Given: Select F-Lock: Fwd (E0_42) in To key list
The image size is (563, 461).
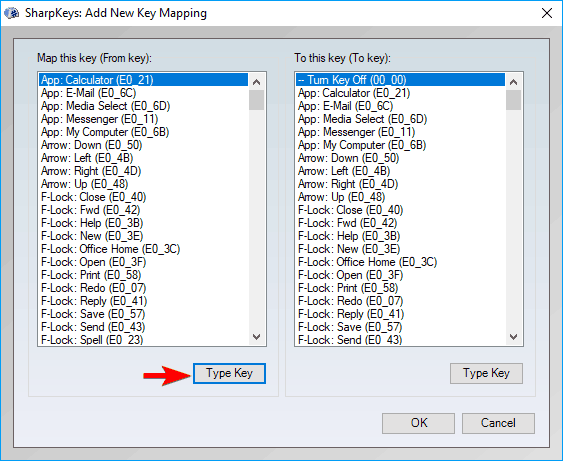Looking at the screenshot, I should tap(400, 223).
